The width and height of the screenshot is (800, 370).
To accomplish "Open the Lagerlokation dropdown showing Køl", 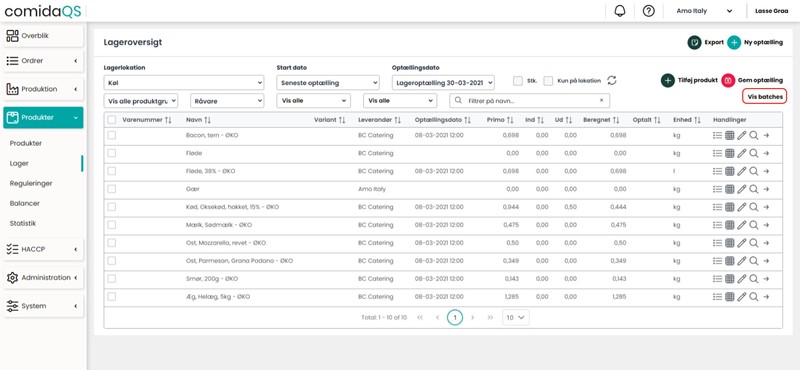I will [x=184, y=82].
